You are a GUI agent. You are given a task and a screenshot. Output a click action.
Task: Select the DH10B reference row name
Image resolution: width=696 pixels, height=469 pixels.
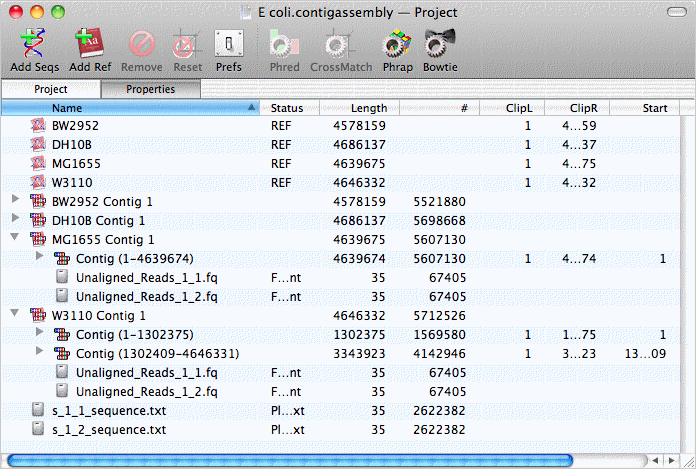pos(71,145)
